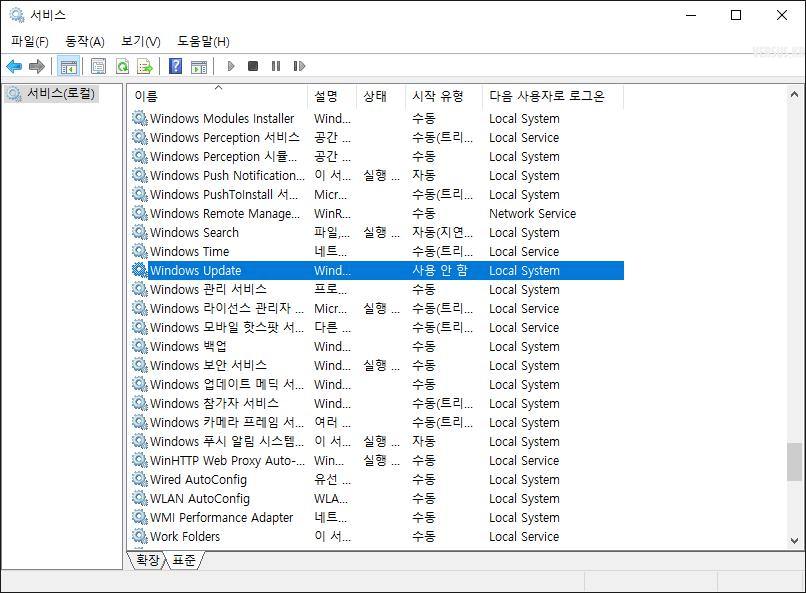Select Windows Remote Manage... service row
The image size is (806, 593).
point(377,213)
